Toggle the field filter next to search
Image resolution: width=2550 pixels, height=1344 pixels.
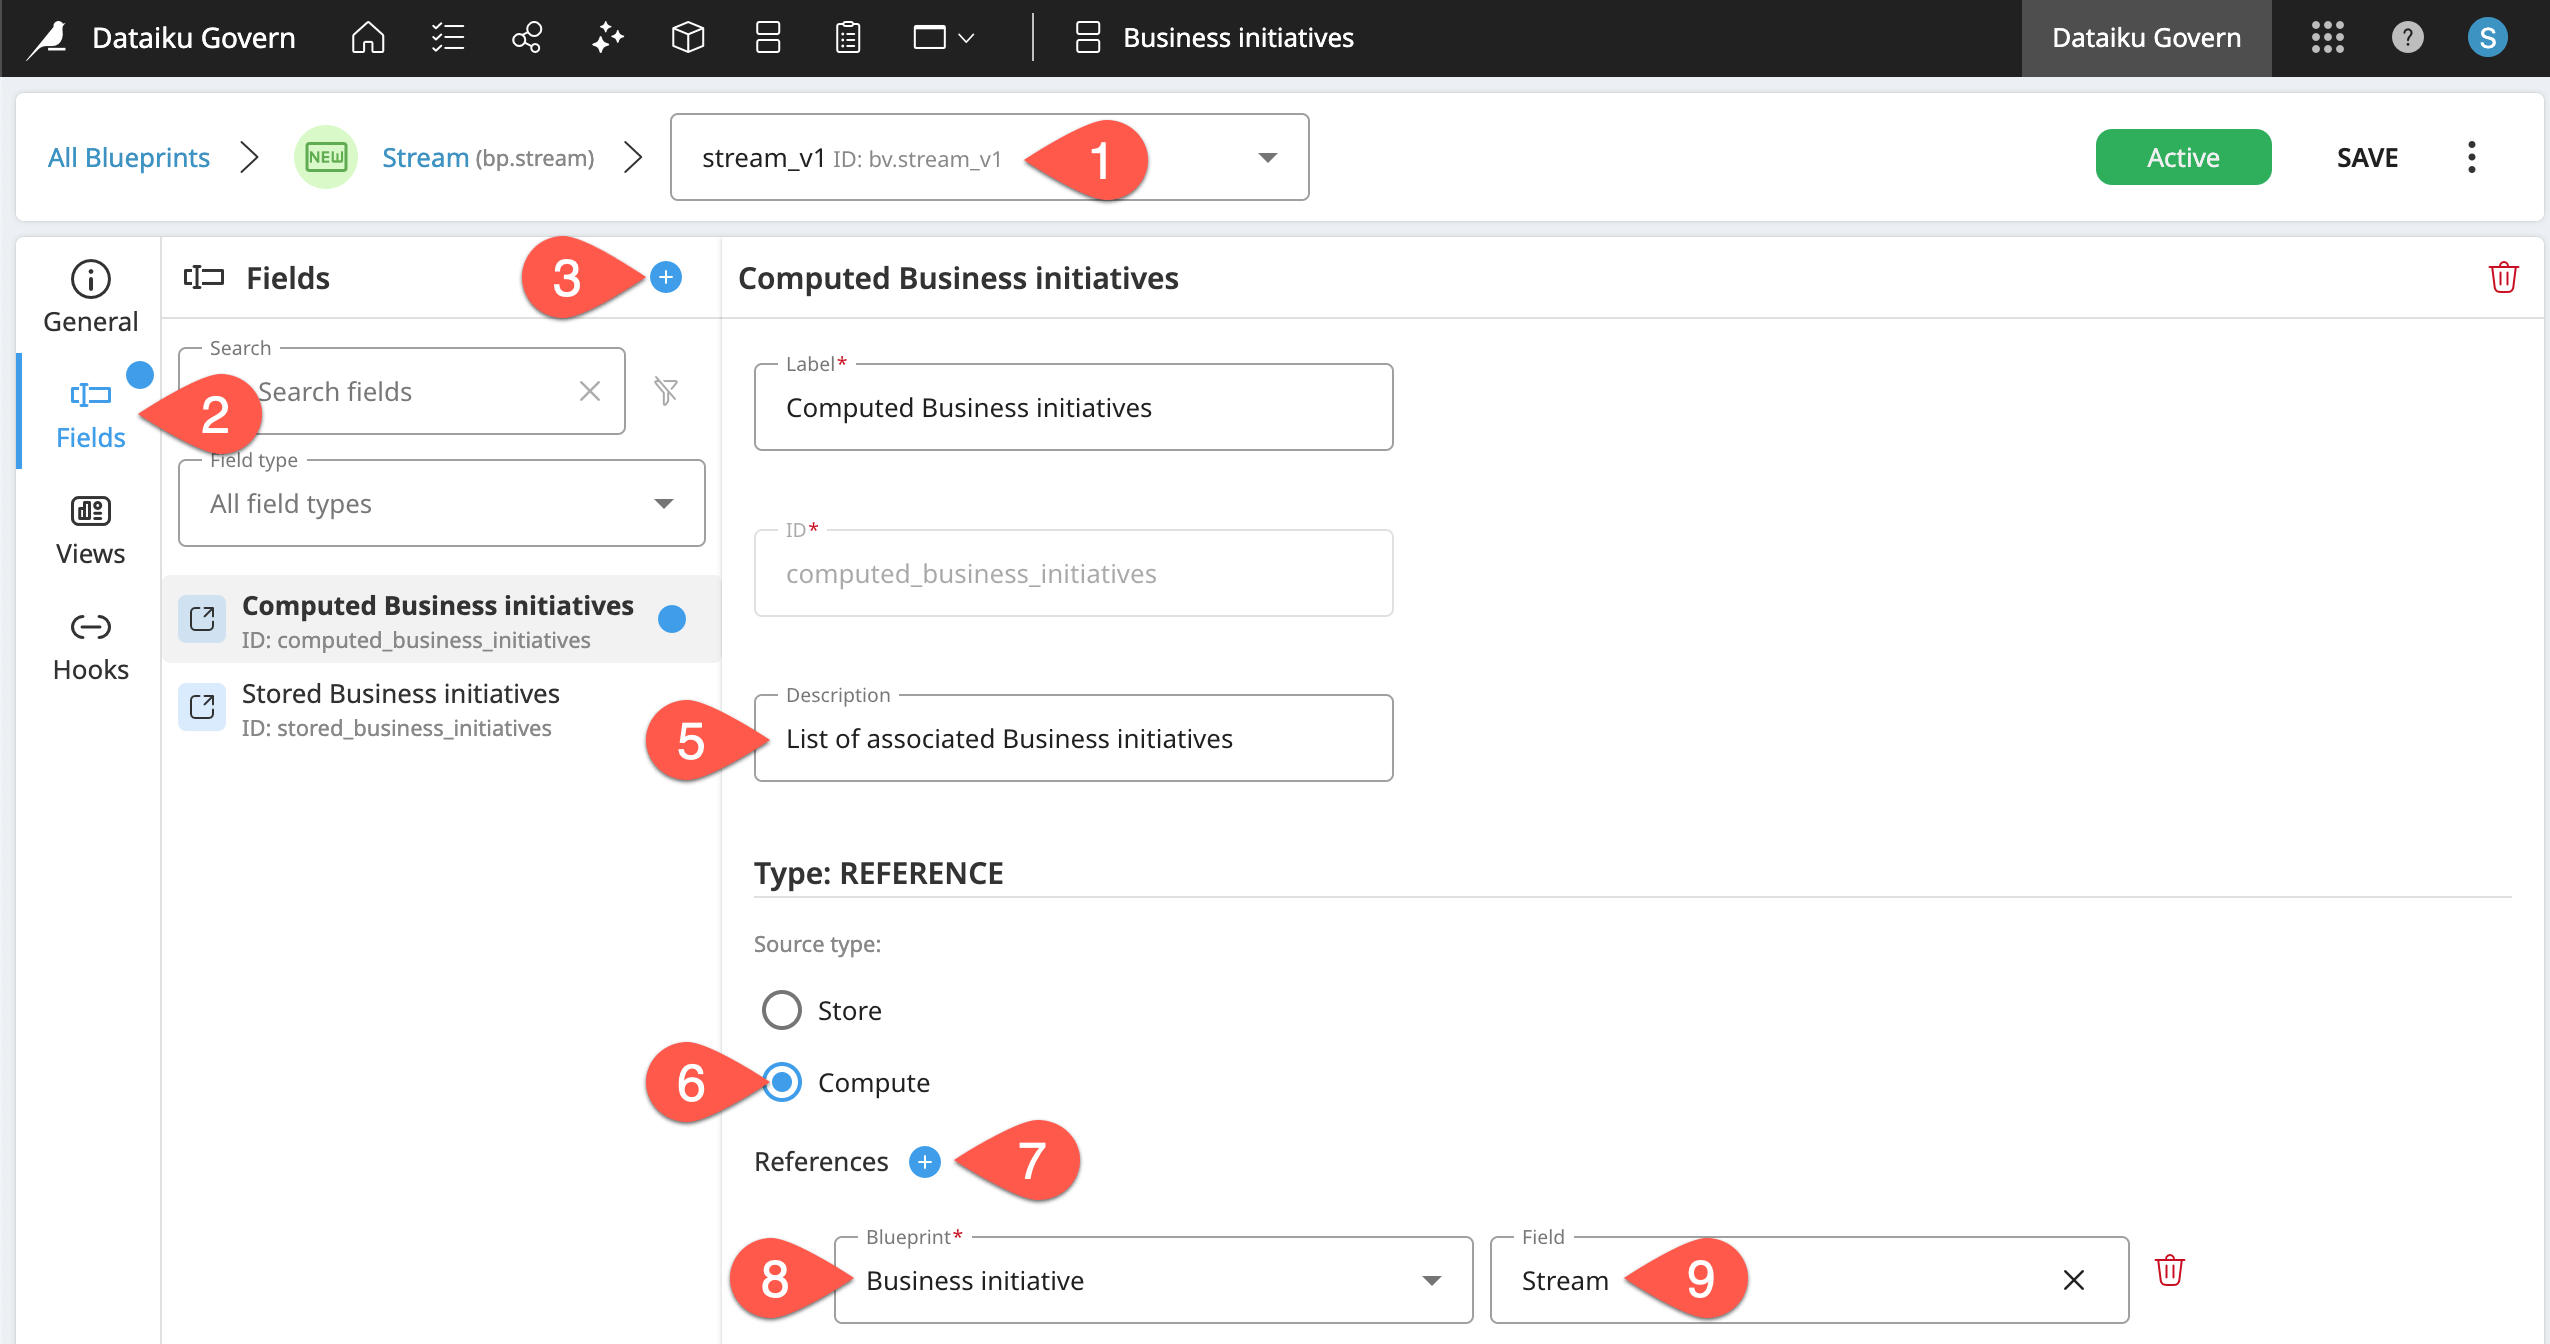point(666,391)
